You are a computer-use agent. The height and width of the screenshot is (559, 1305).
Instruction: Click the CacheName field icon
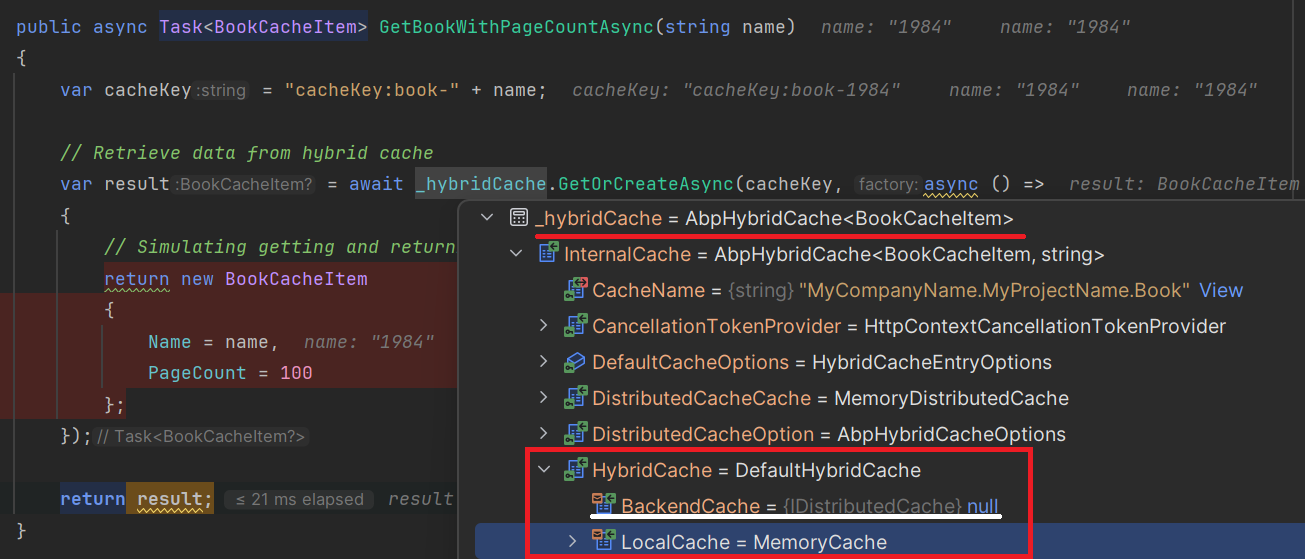575,290
